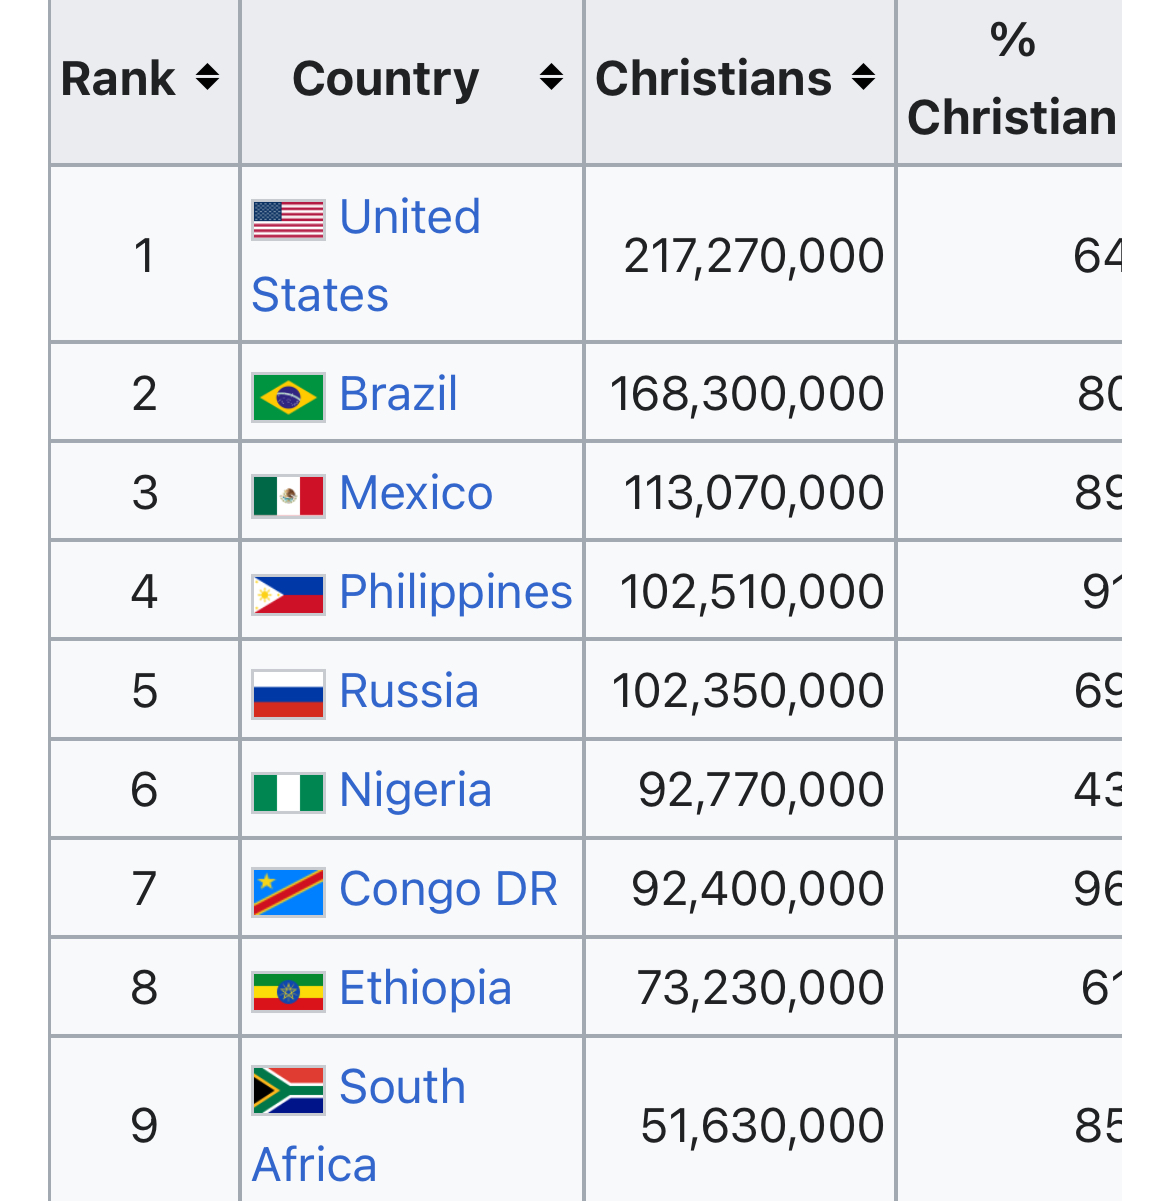Go to the Congo DR link
The image size is (1170, 1201).
tap(448, 889)
